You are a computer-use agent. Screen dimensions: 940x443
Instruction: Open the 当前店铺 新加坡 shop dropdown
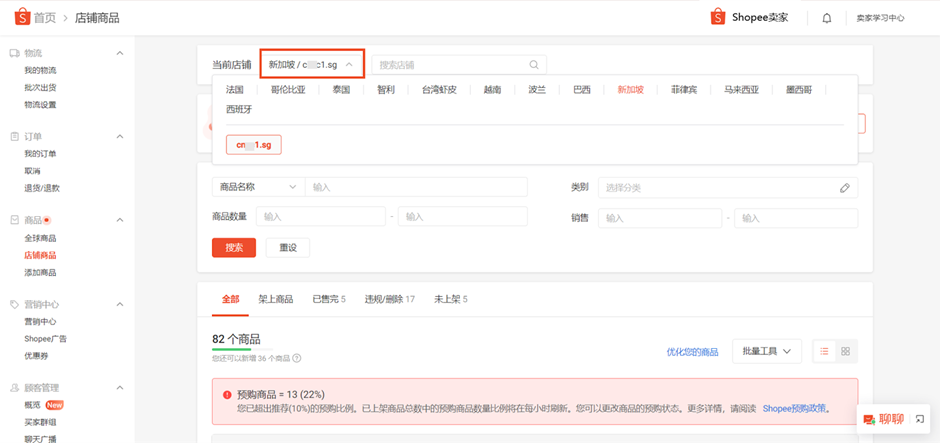pyautogui.click(x=312, y=64)
